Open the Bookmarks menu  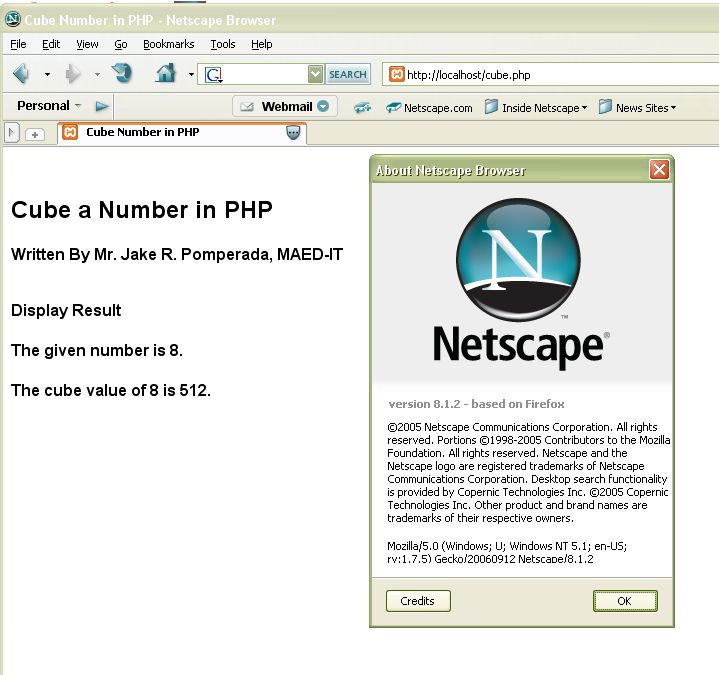click(x=169, y=44)
